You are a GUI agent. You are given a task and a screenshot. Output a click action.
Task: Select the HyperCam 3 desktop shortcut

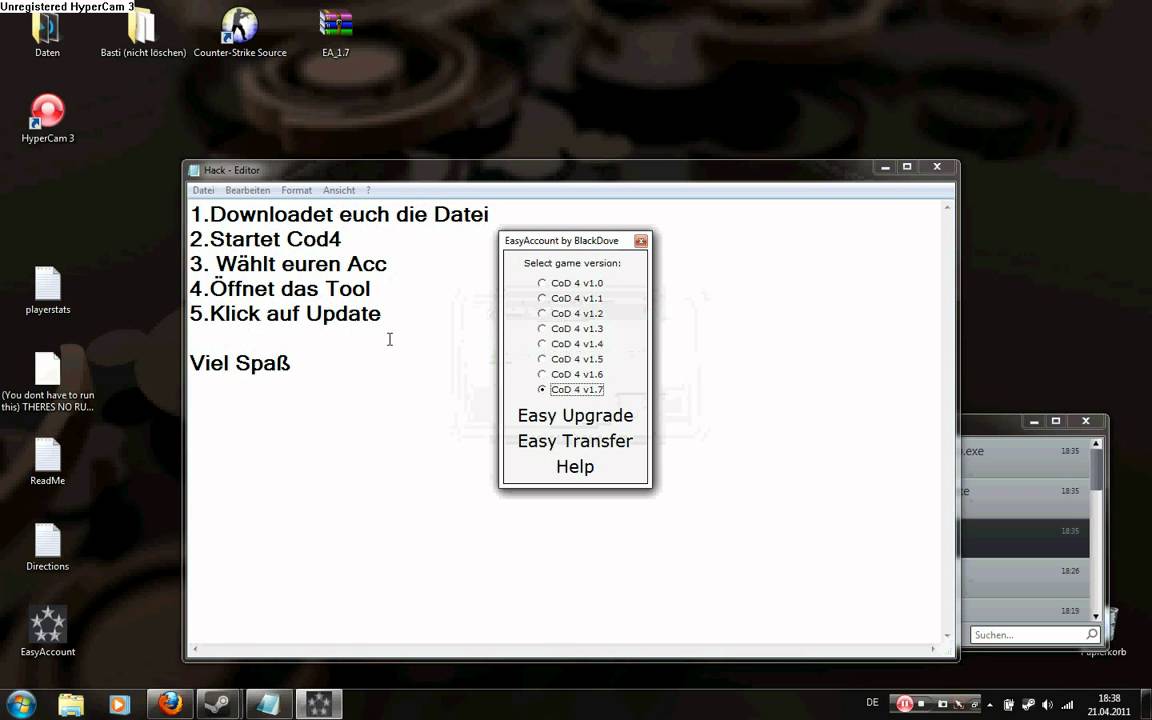point(48,118)
